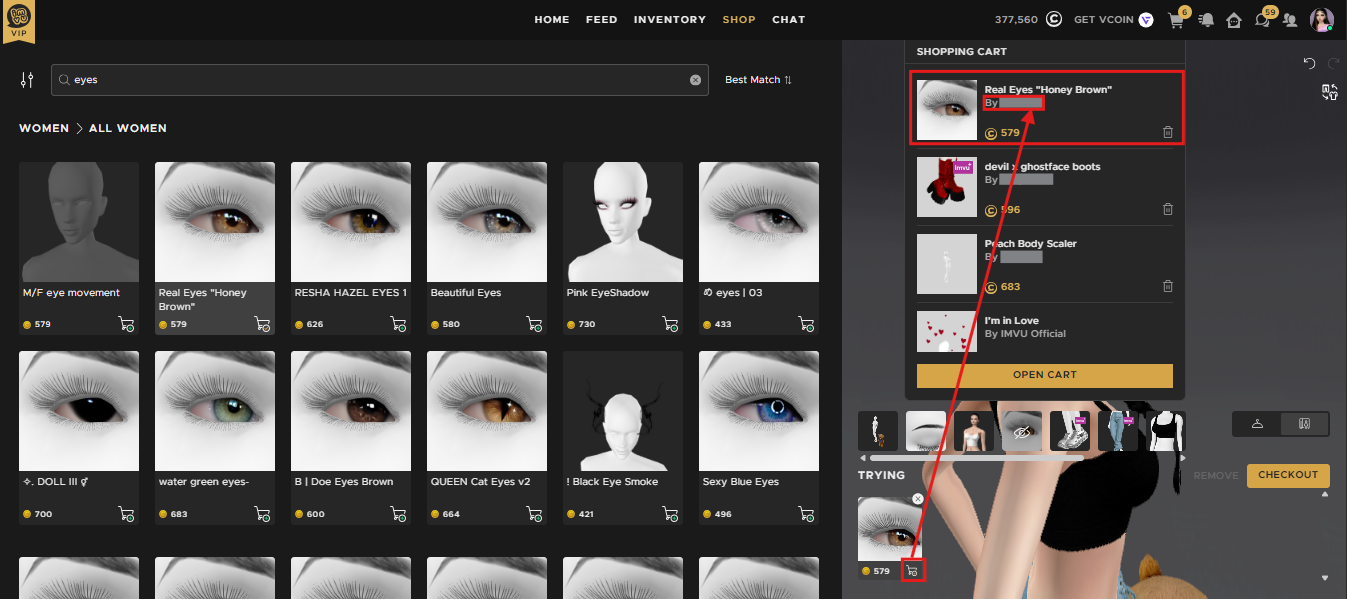
Task: Delete Real Eyes Honey Brown from cart
Action: (x=1167, y=132)
